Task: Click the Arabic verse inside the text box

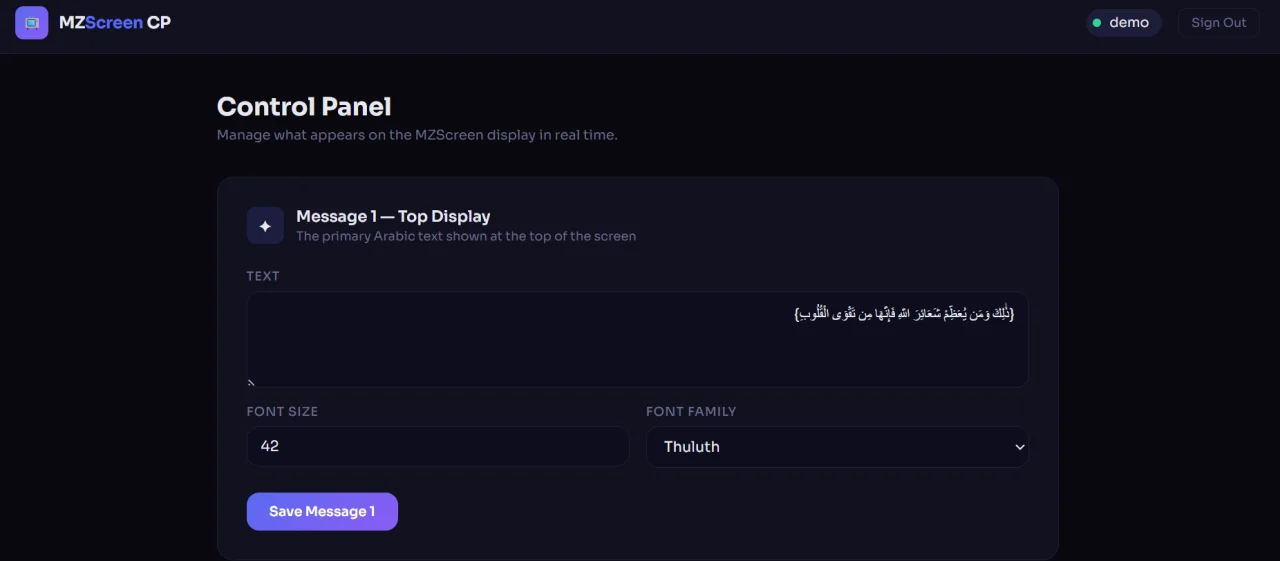Action: click(x=904, y=314)
